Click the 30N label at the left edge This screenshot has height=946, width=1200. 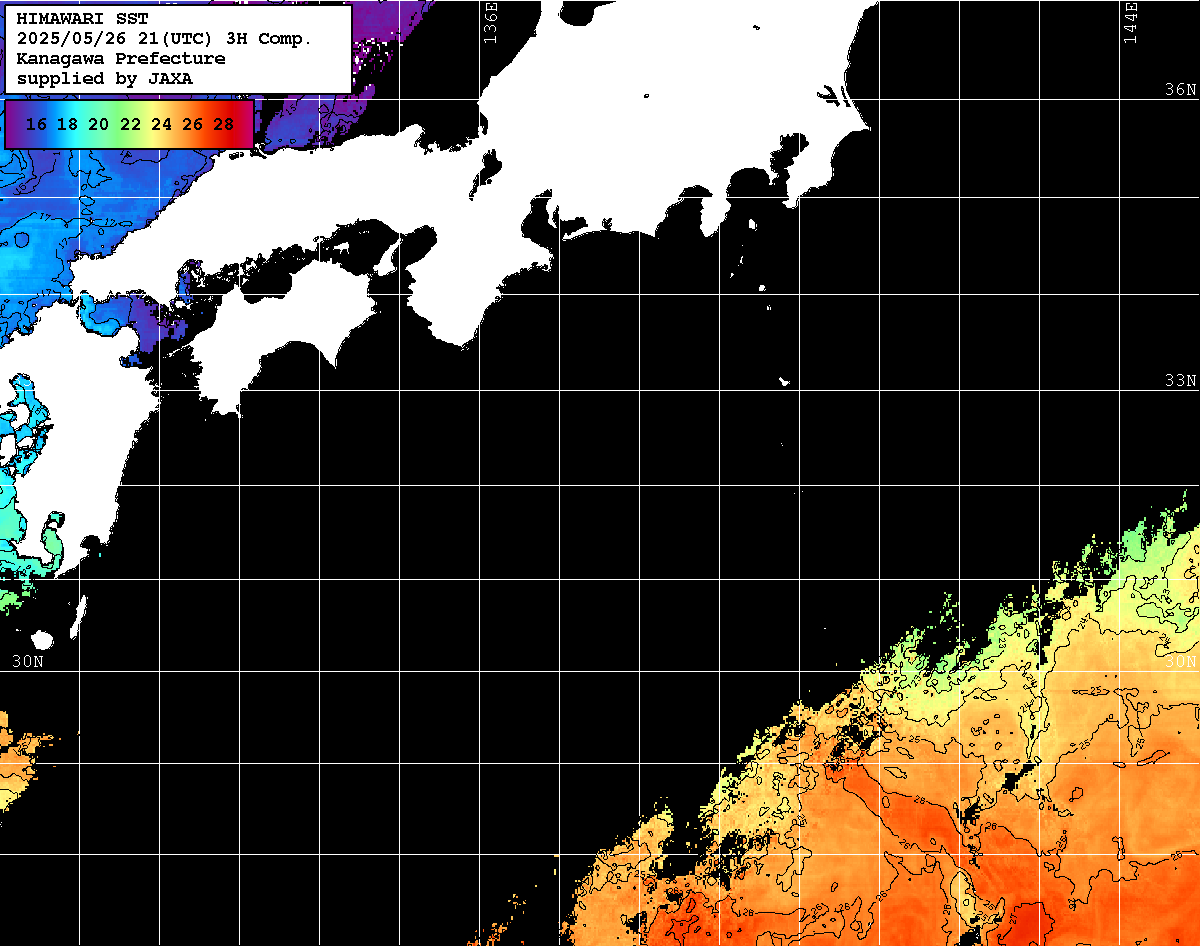tap(28, 661)
